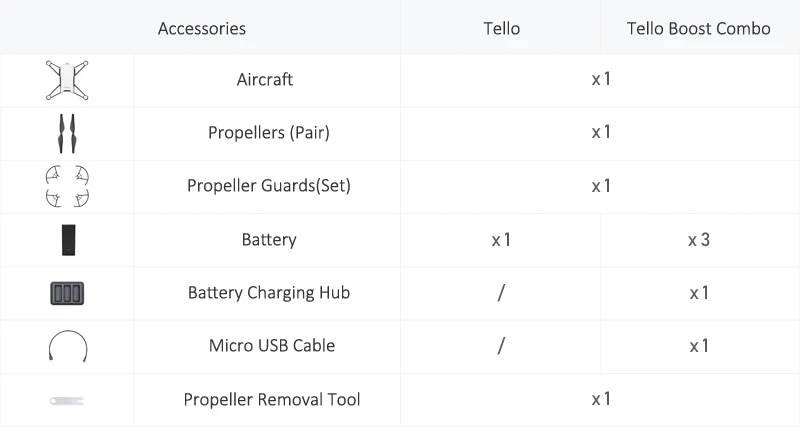
Task: Click the Propellers (Pair) label
Action: (269, 133)
